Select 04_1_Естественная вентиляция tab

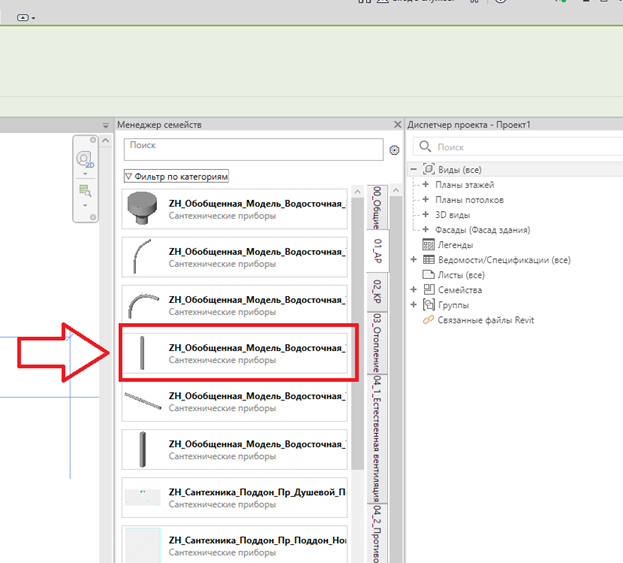(x=377, y=439)
